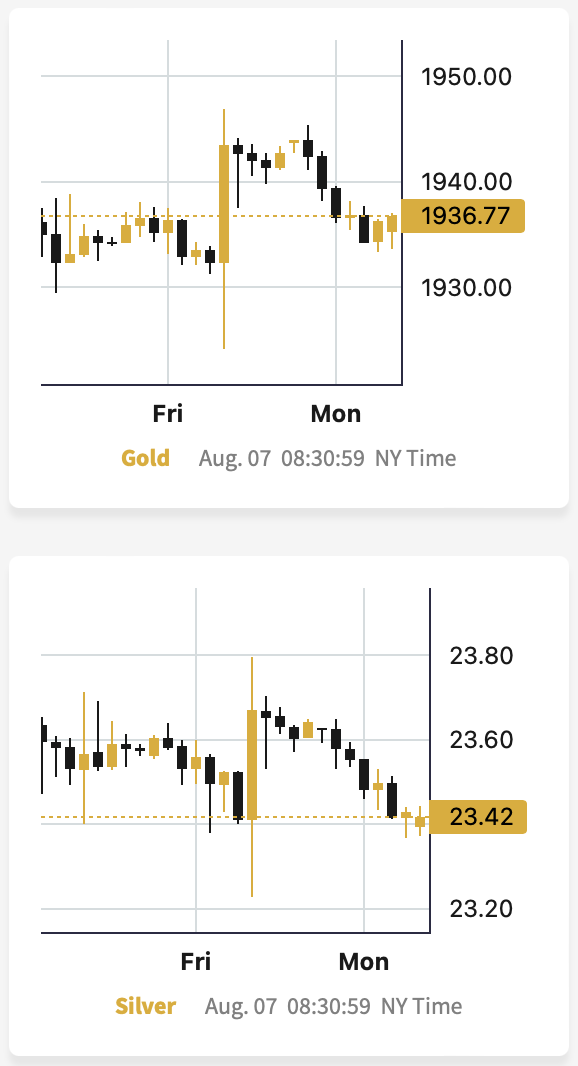Viewport: 578px width, 1066px height.
Task: Click the 23.80 axis label
Action: tap(481, 656)
